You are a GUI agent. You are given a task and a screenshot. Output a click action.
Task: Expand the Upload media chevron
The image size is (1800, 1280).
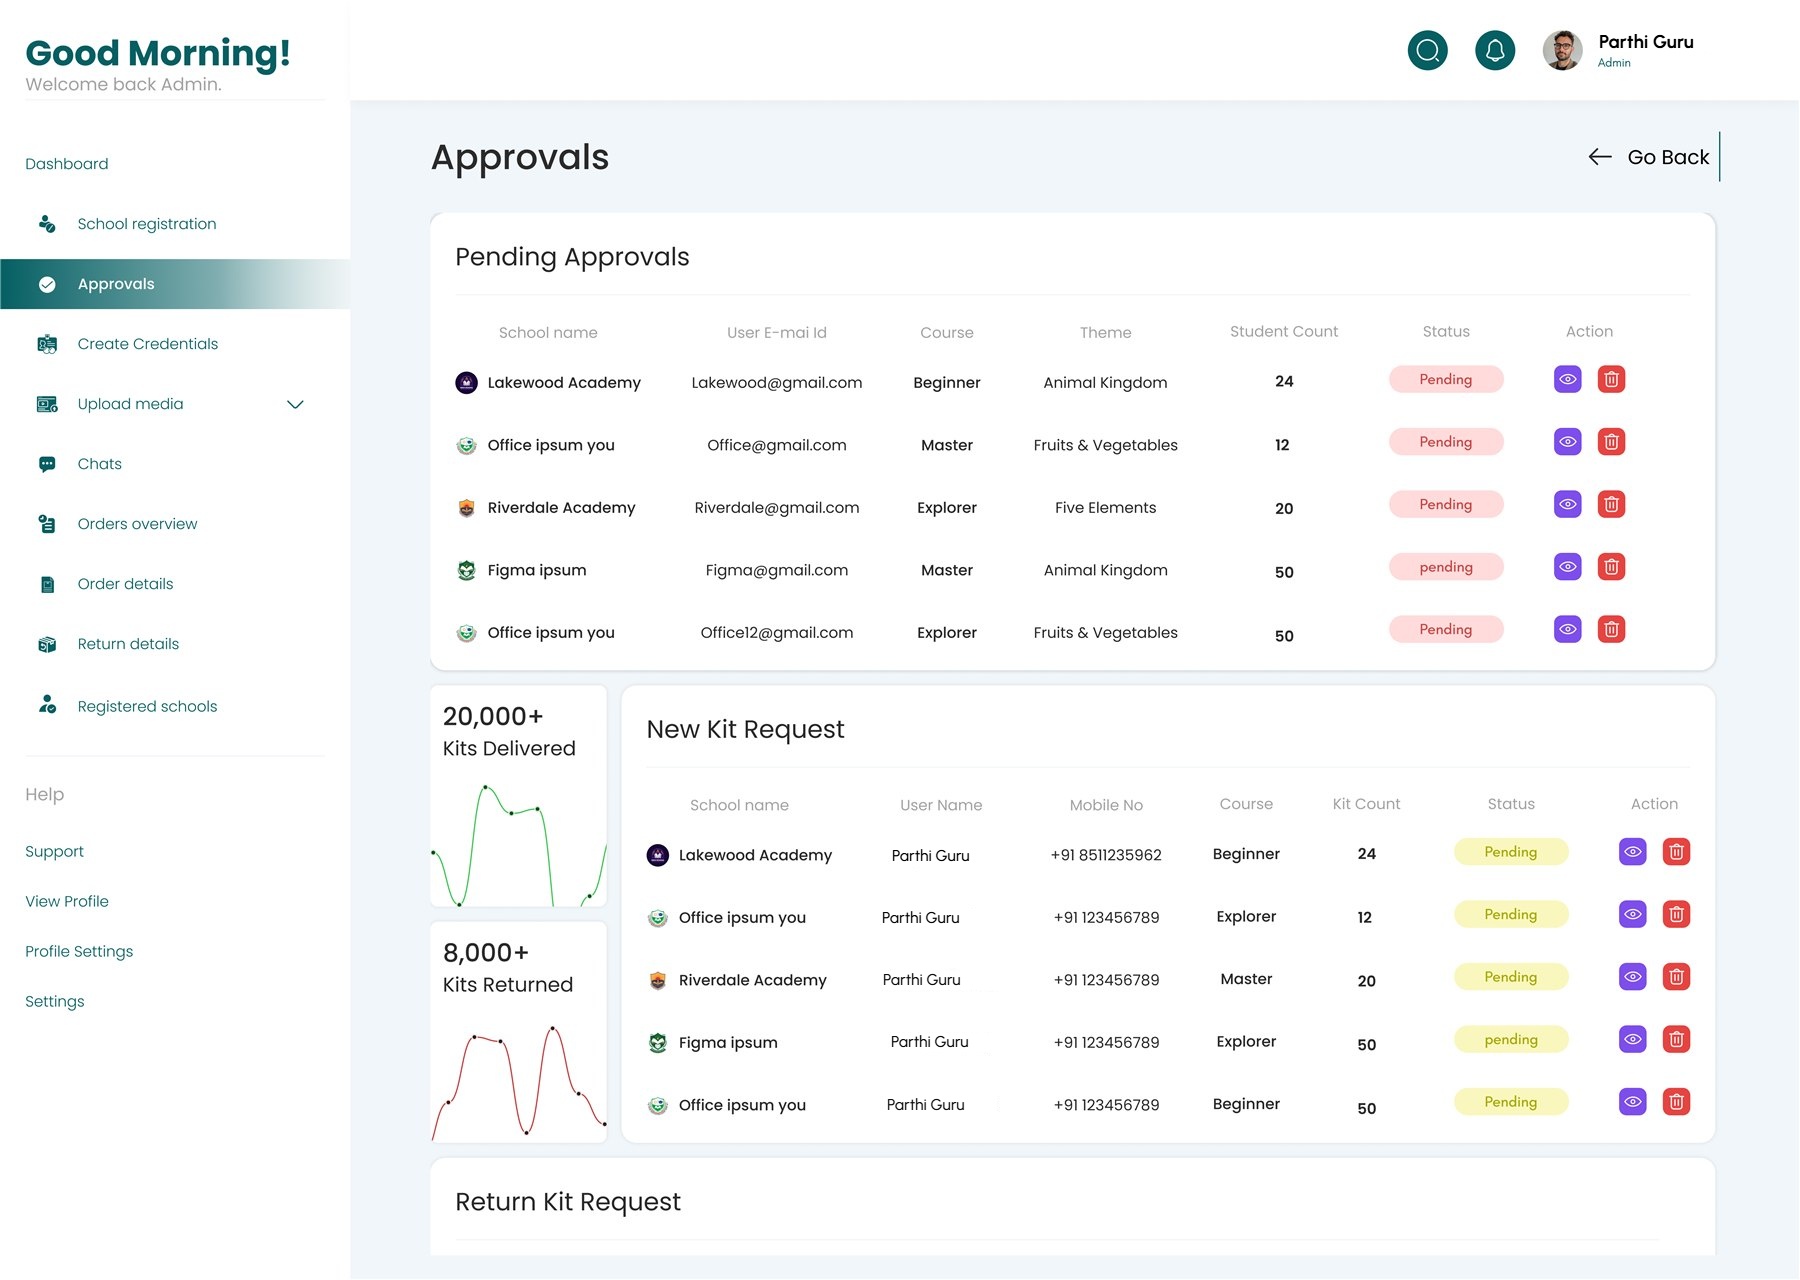(295, 404)
